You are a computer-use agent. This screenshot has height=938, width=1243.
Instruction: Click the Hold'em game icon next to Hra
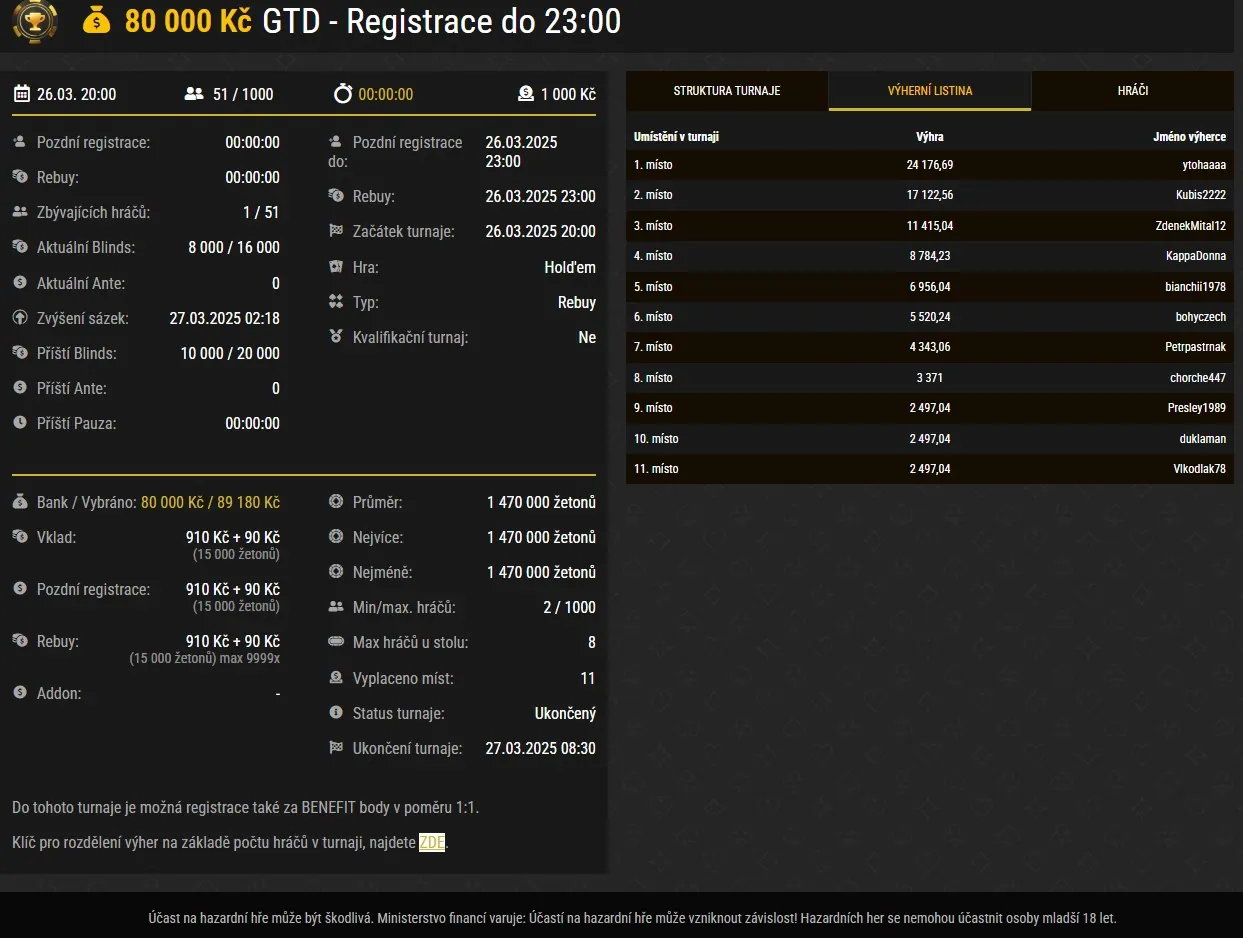tap(337, 267)
